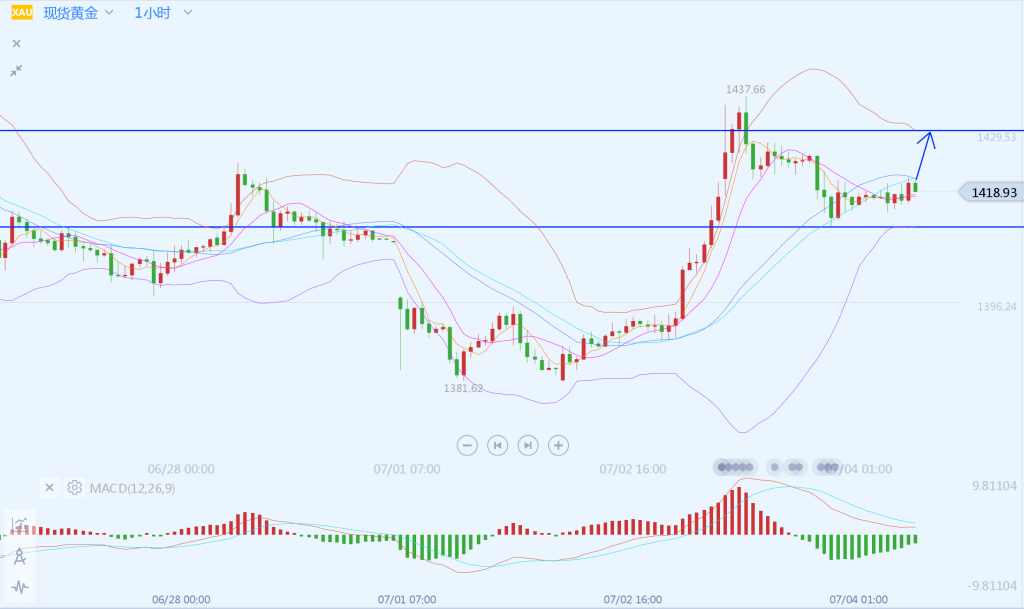
Task: Zoom in the chart with plus button
Action: [x=559, y=445]
